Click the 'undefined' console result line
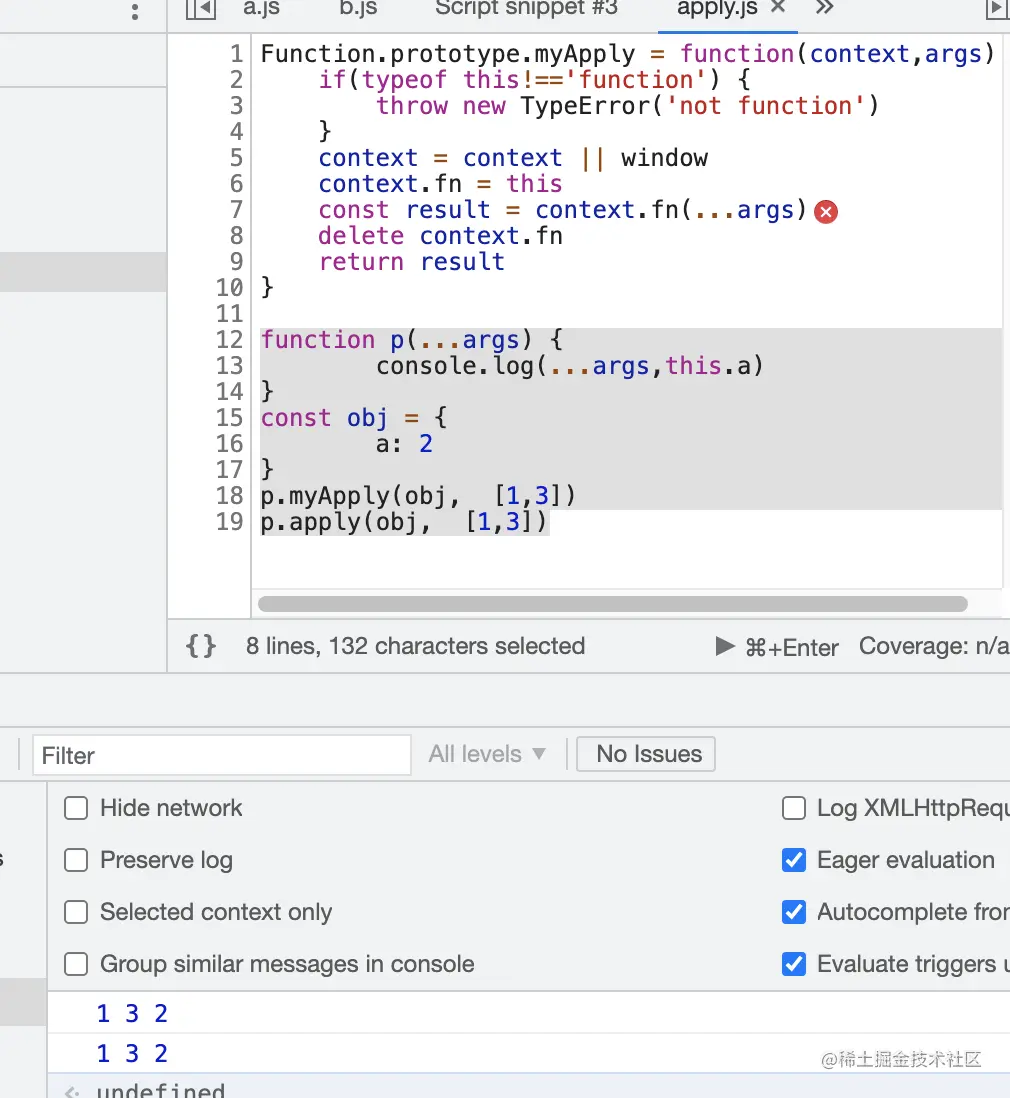Screen dimensions: 1010x1098 point(160,1090)
